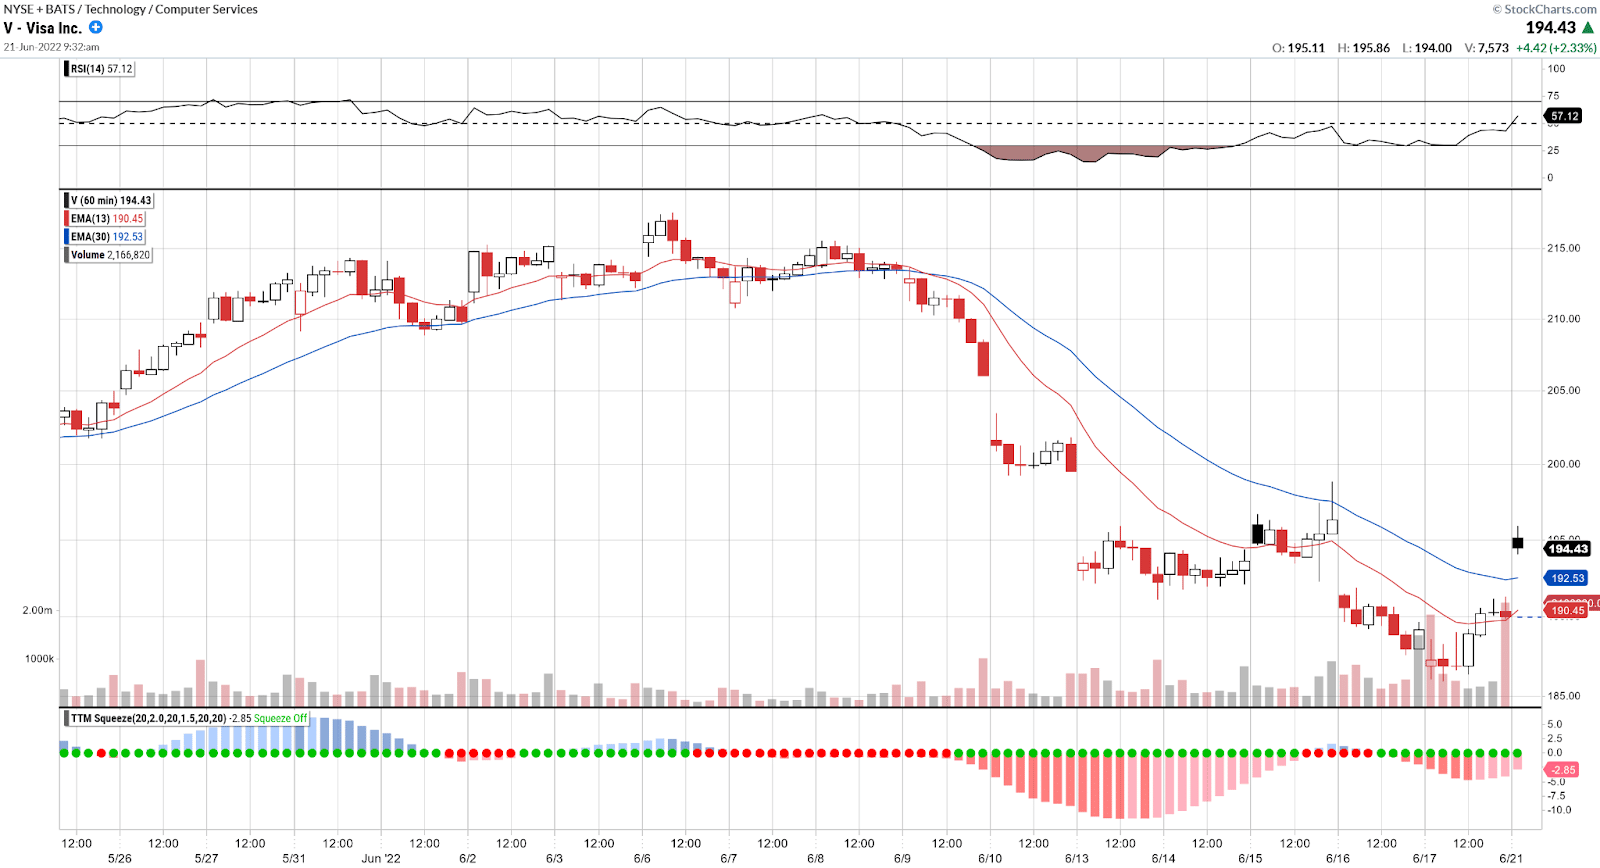Click the 6/10 date axis label
Image resolution: width=1600 pixels, height=868 pixels.
tap(990, 858)
